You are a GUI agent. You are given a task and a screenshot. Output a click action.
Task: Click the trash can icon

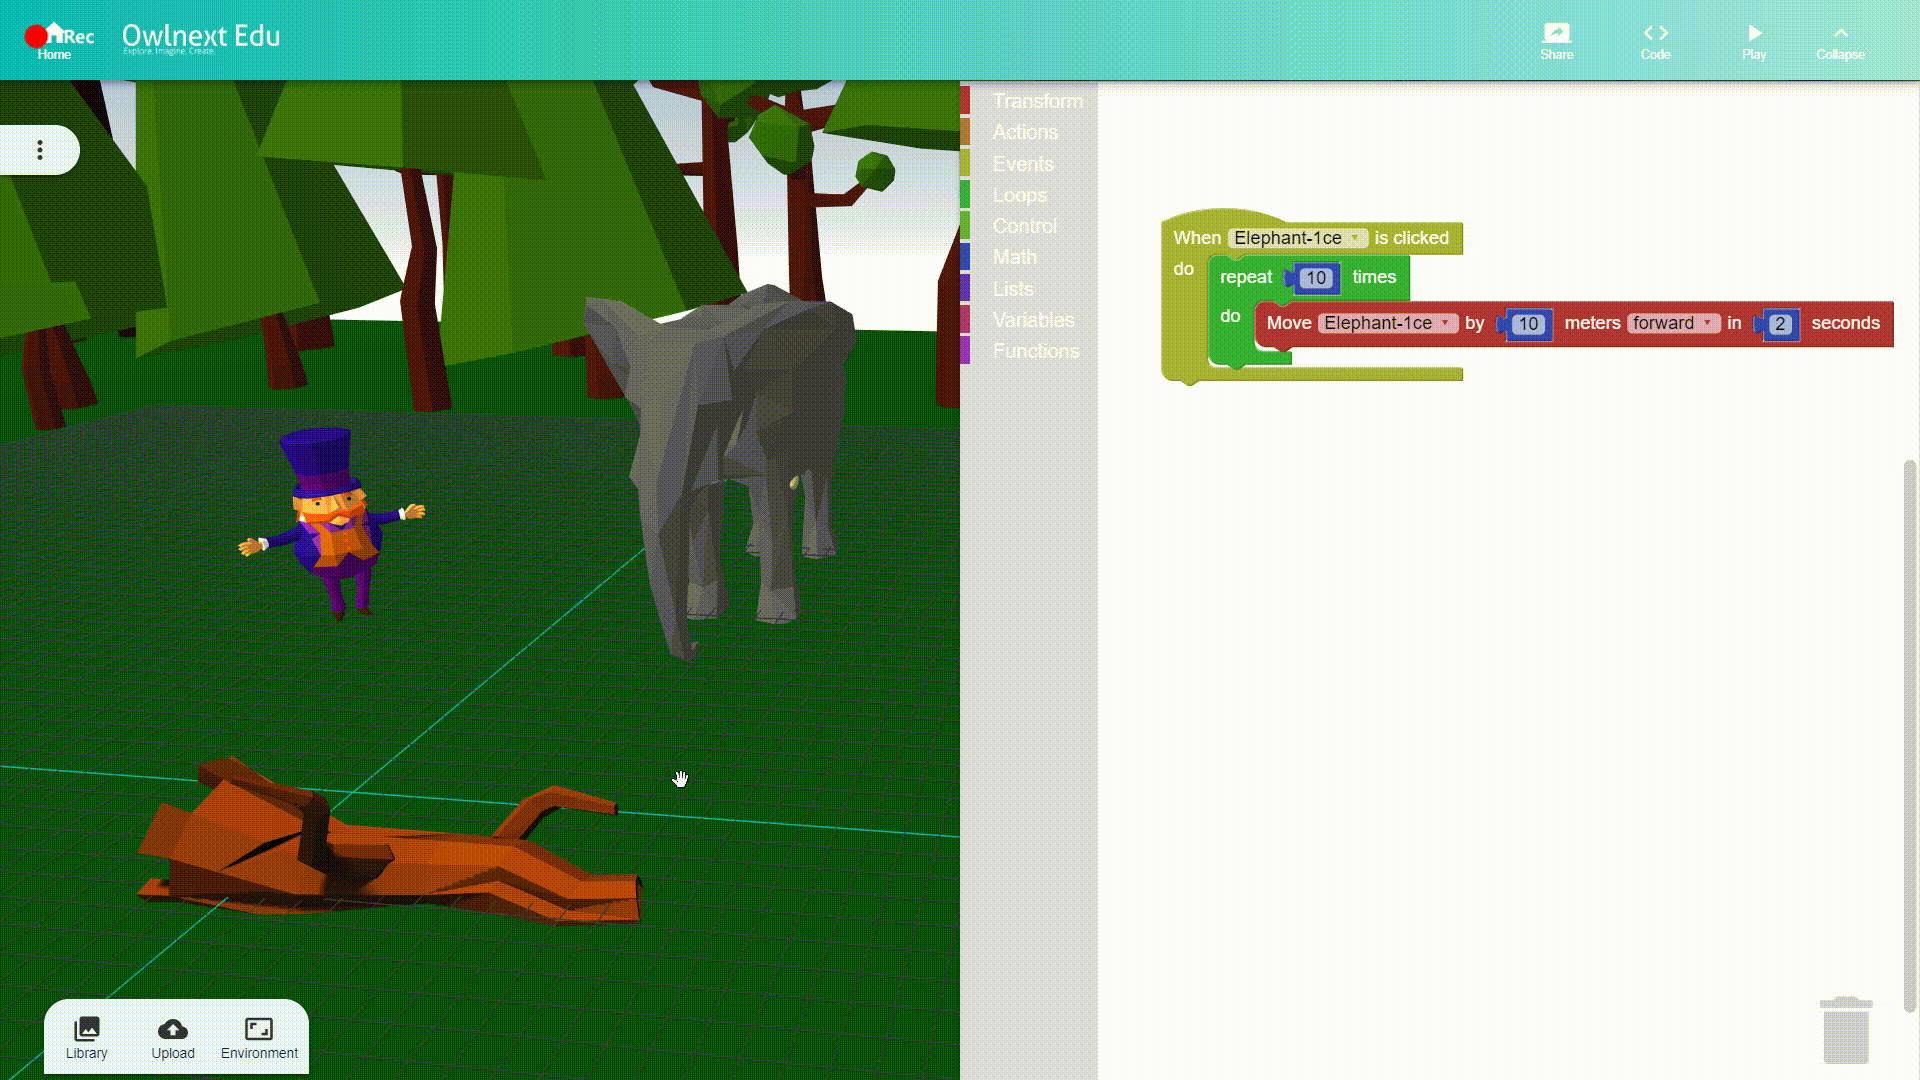coord(1845,1031)
